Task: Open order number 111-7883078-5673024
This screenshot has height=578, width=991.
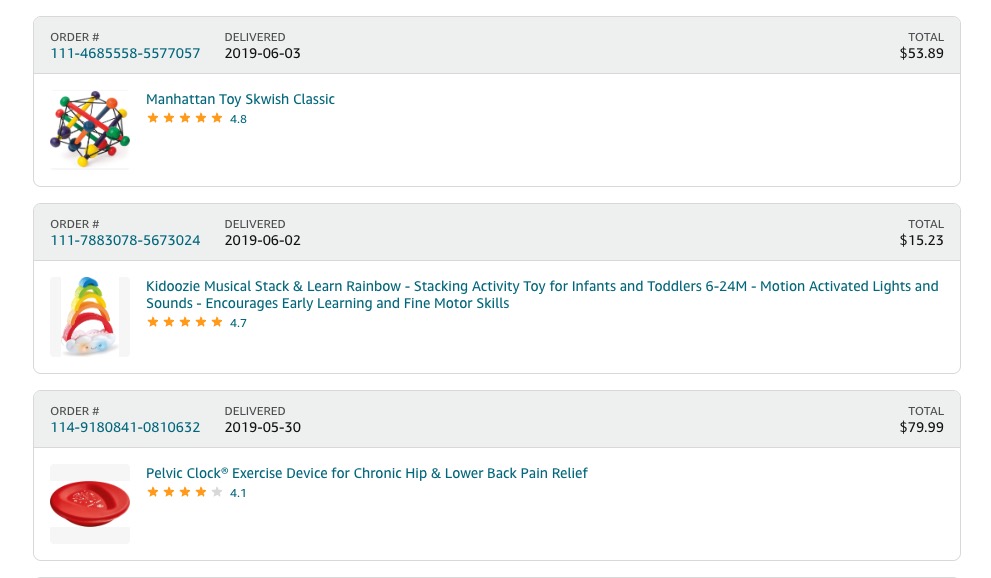Action: (x=125, y=240)
